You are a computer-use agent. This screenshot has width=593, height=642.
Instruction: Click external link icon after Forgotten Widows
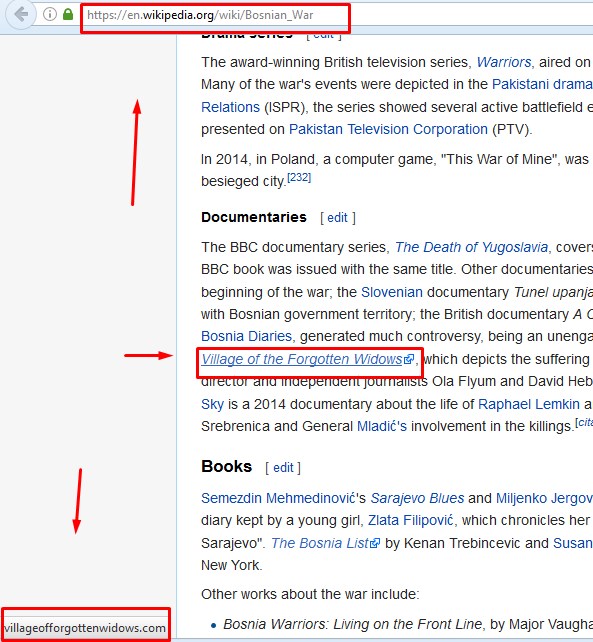409,359
